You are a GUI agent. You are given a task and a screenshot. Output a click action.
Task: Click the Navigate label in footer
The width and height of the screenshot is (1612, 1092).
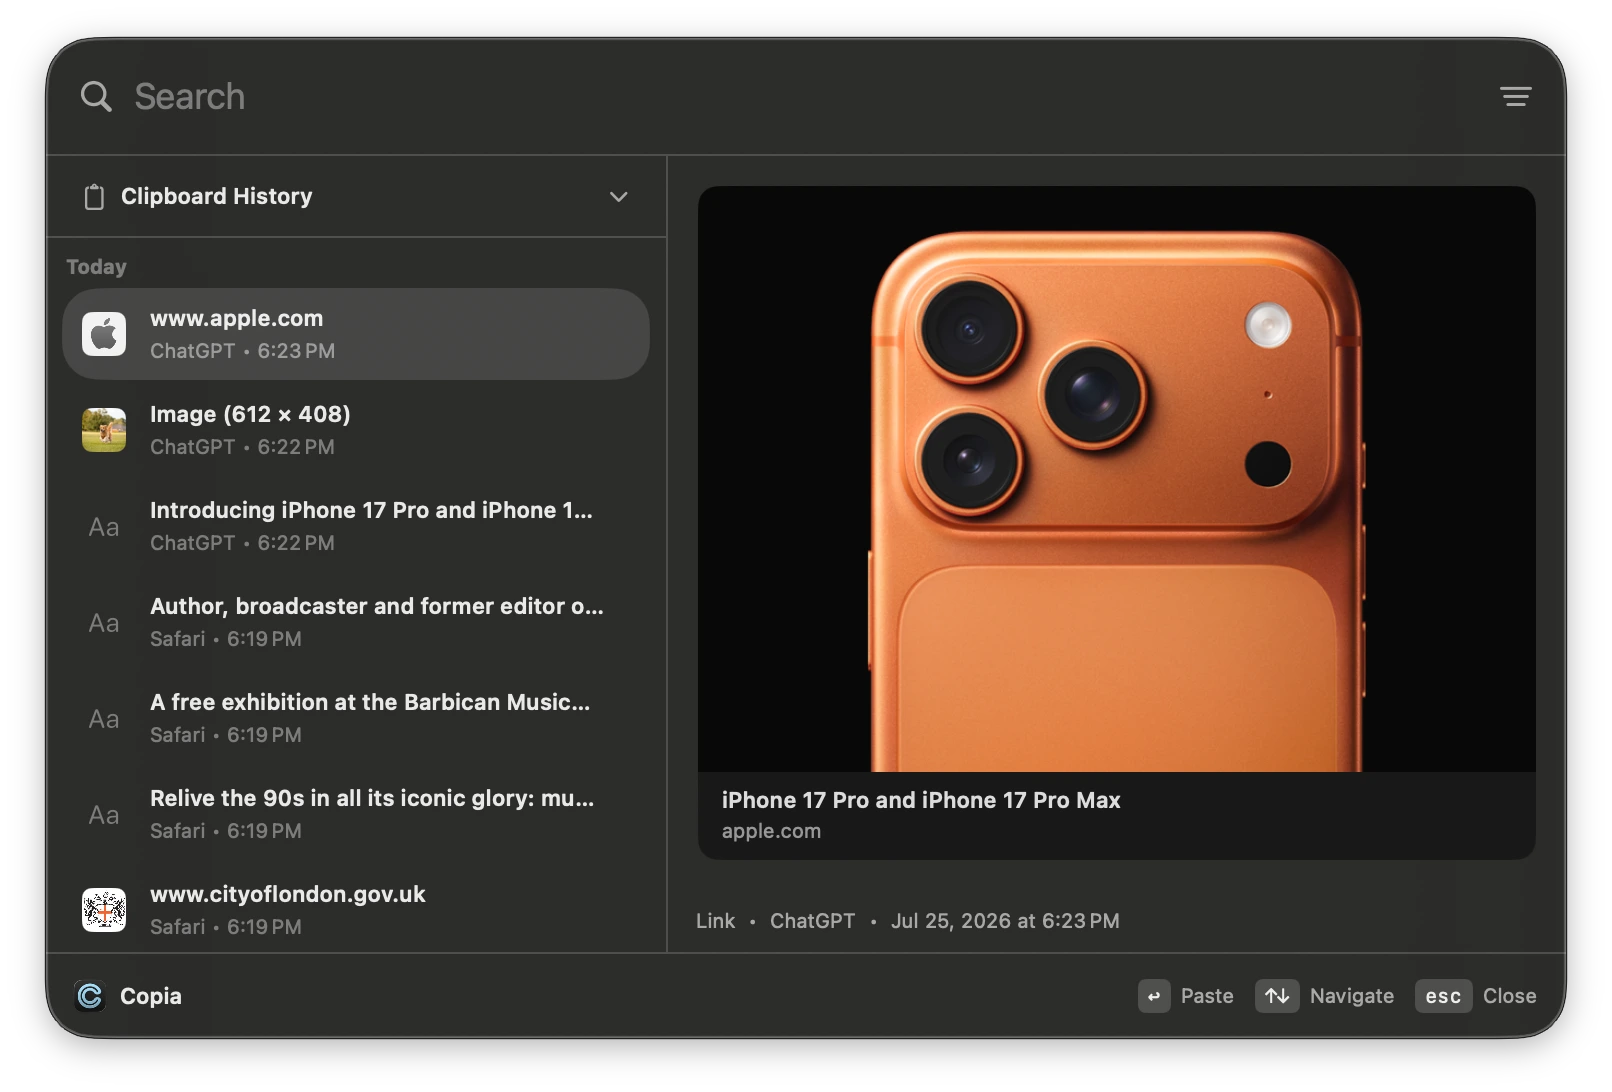1352,996
